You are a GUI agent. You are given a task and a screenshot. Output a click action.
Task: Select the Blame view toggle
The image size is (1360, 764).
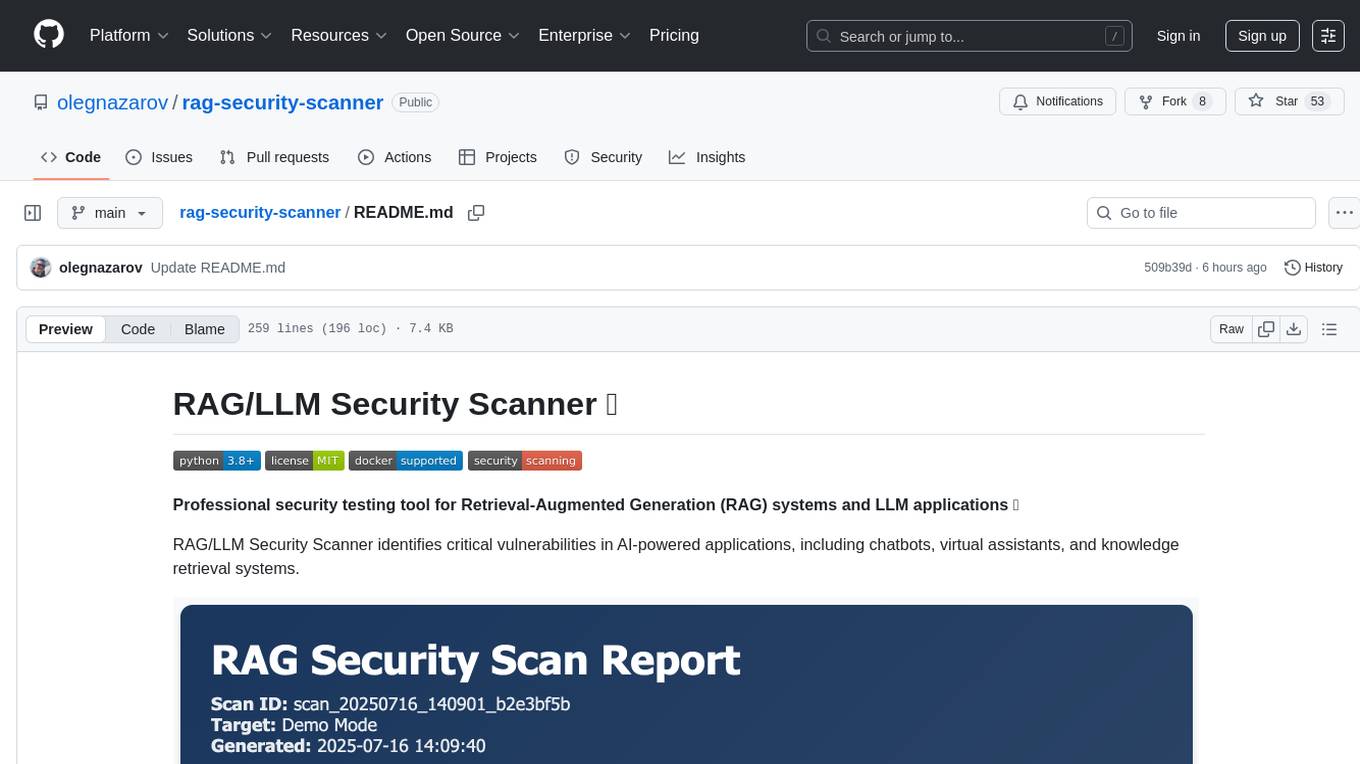click(204, 329)
